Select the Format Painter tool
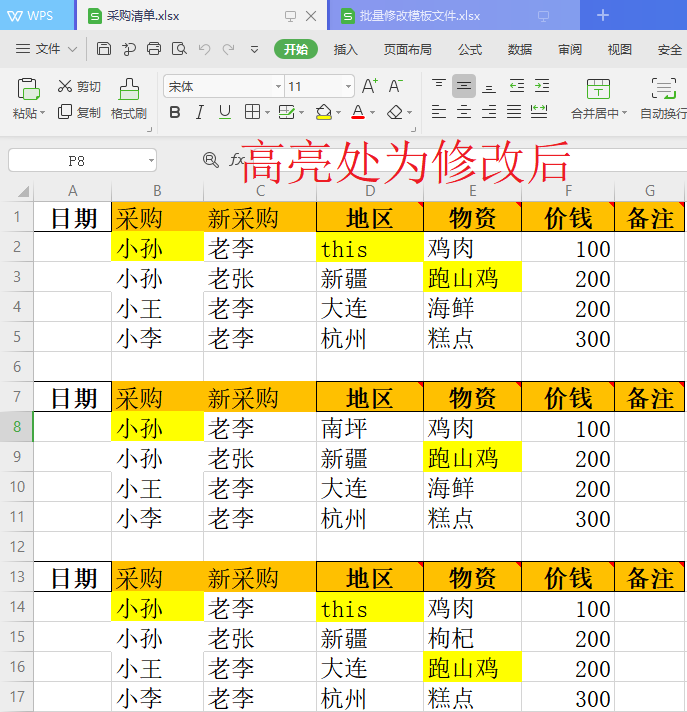Image resolution: width=687 pixels, height=712 pixels. [129, 99]
